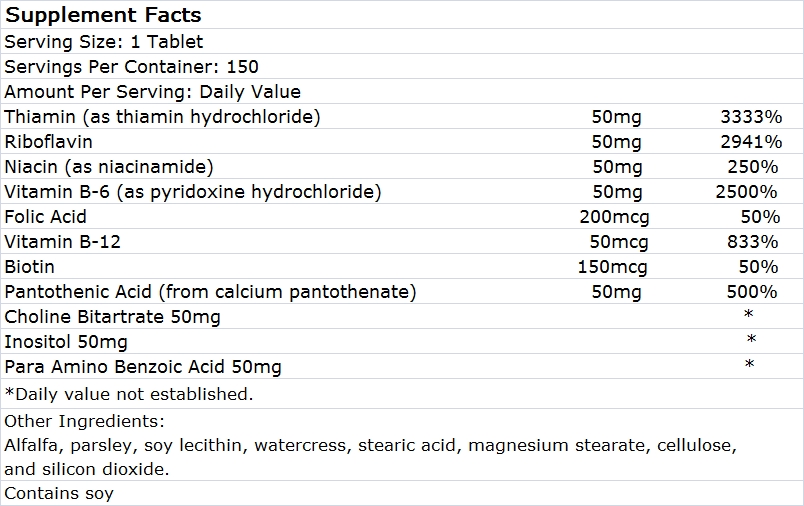Click the Vitamin B-12 row label
This screenshot has height=506, width=804.
(x=56, y=242)
